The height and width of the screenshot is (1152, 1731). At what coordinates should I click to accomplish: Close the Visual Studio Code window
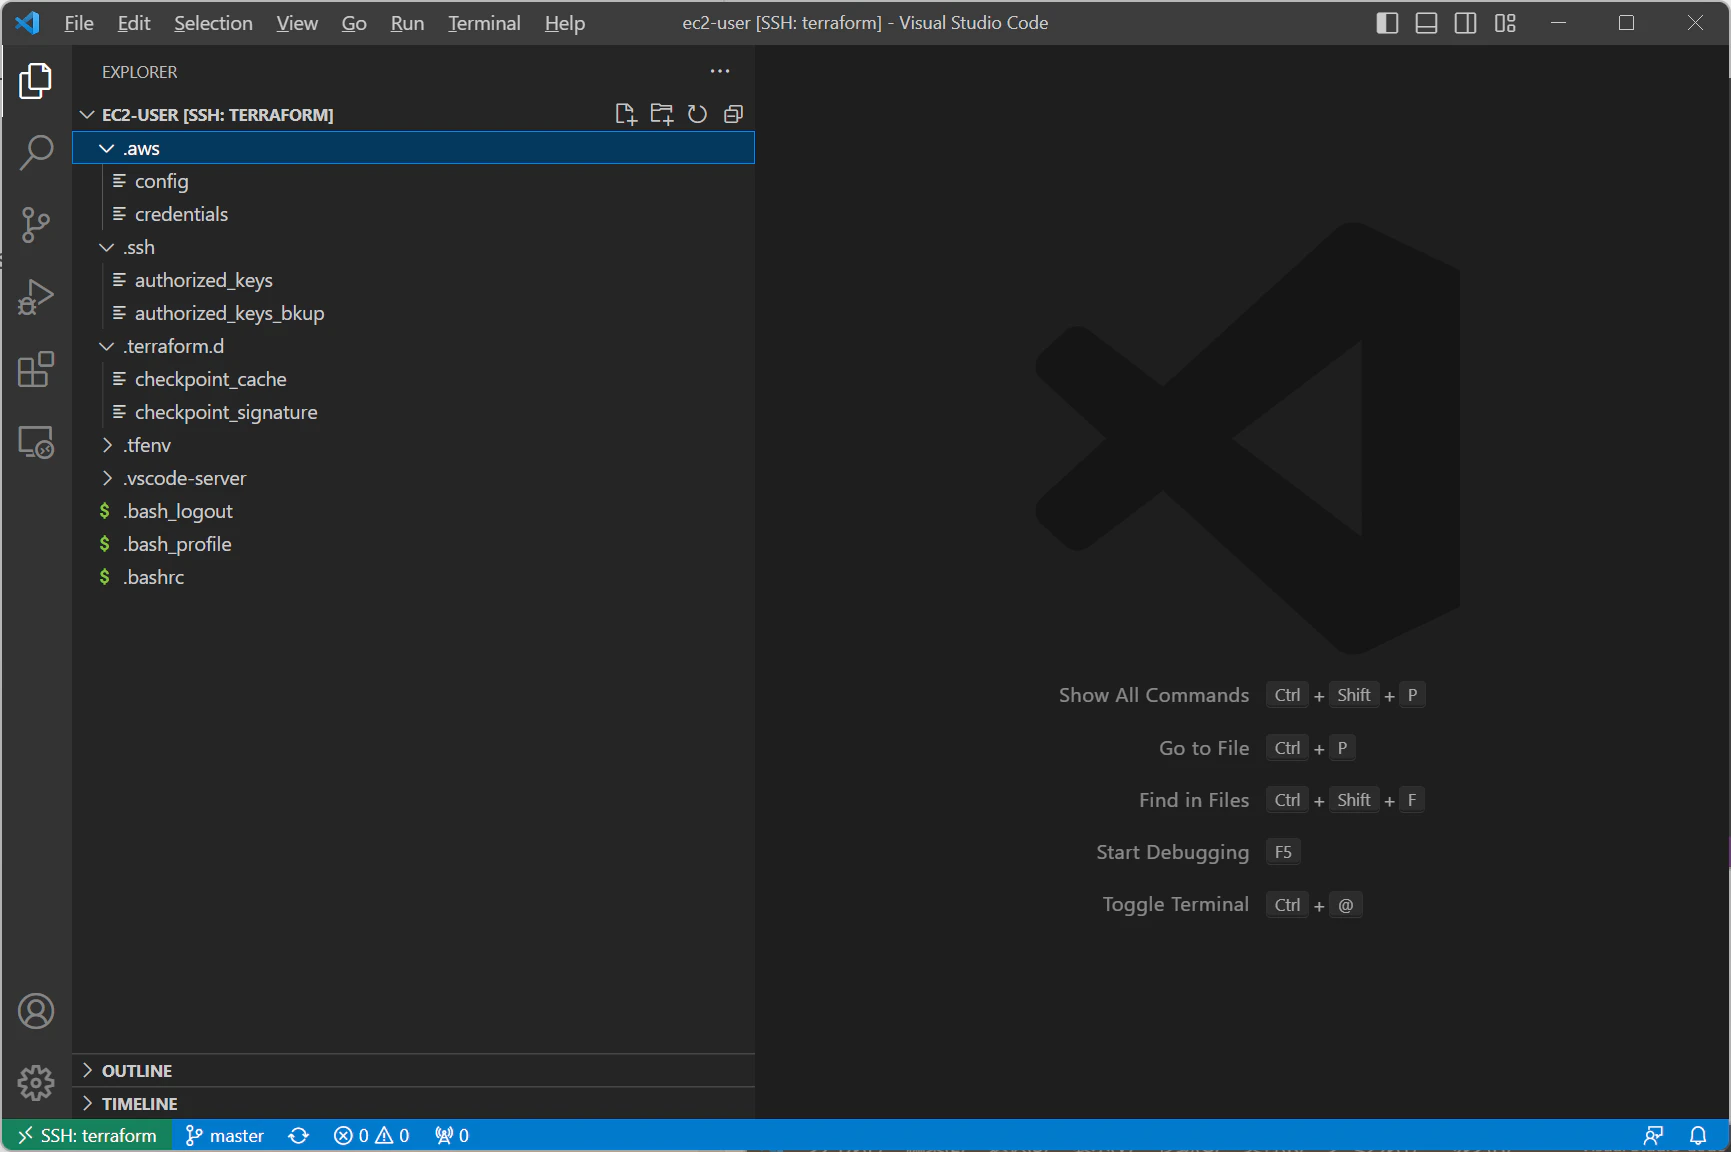tap(1695, 23)
